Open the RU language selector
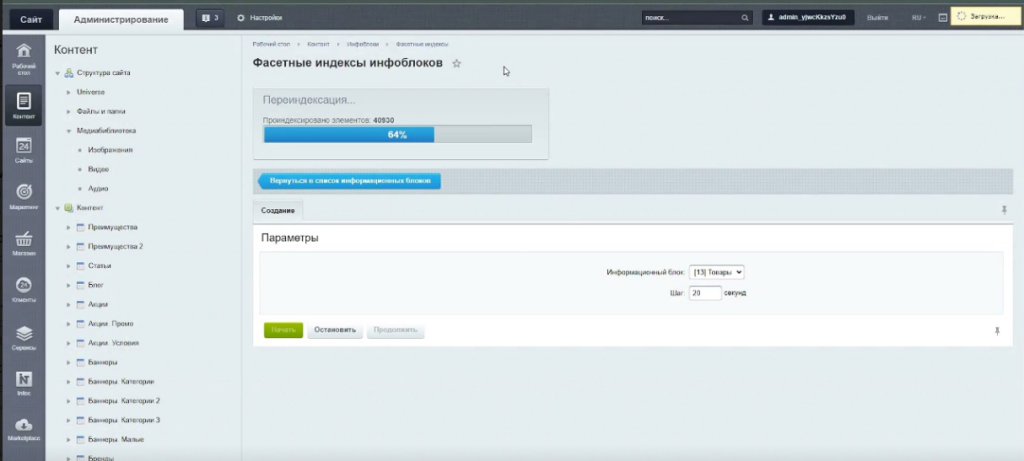 pos(918,18)
